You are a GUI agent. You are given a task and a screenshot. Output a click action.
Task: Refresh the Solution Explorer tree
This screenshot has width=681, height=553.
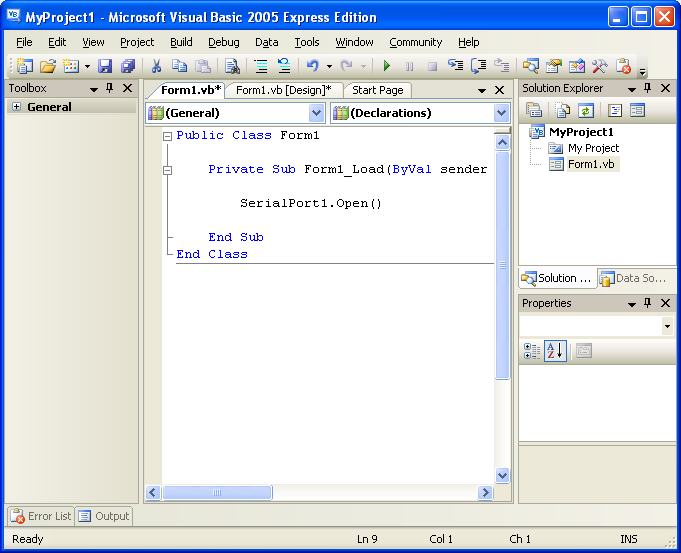click(585, 110)
